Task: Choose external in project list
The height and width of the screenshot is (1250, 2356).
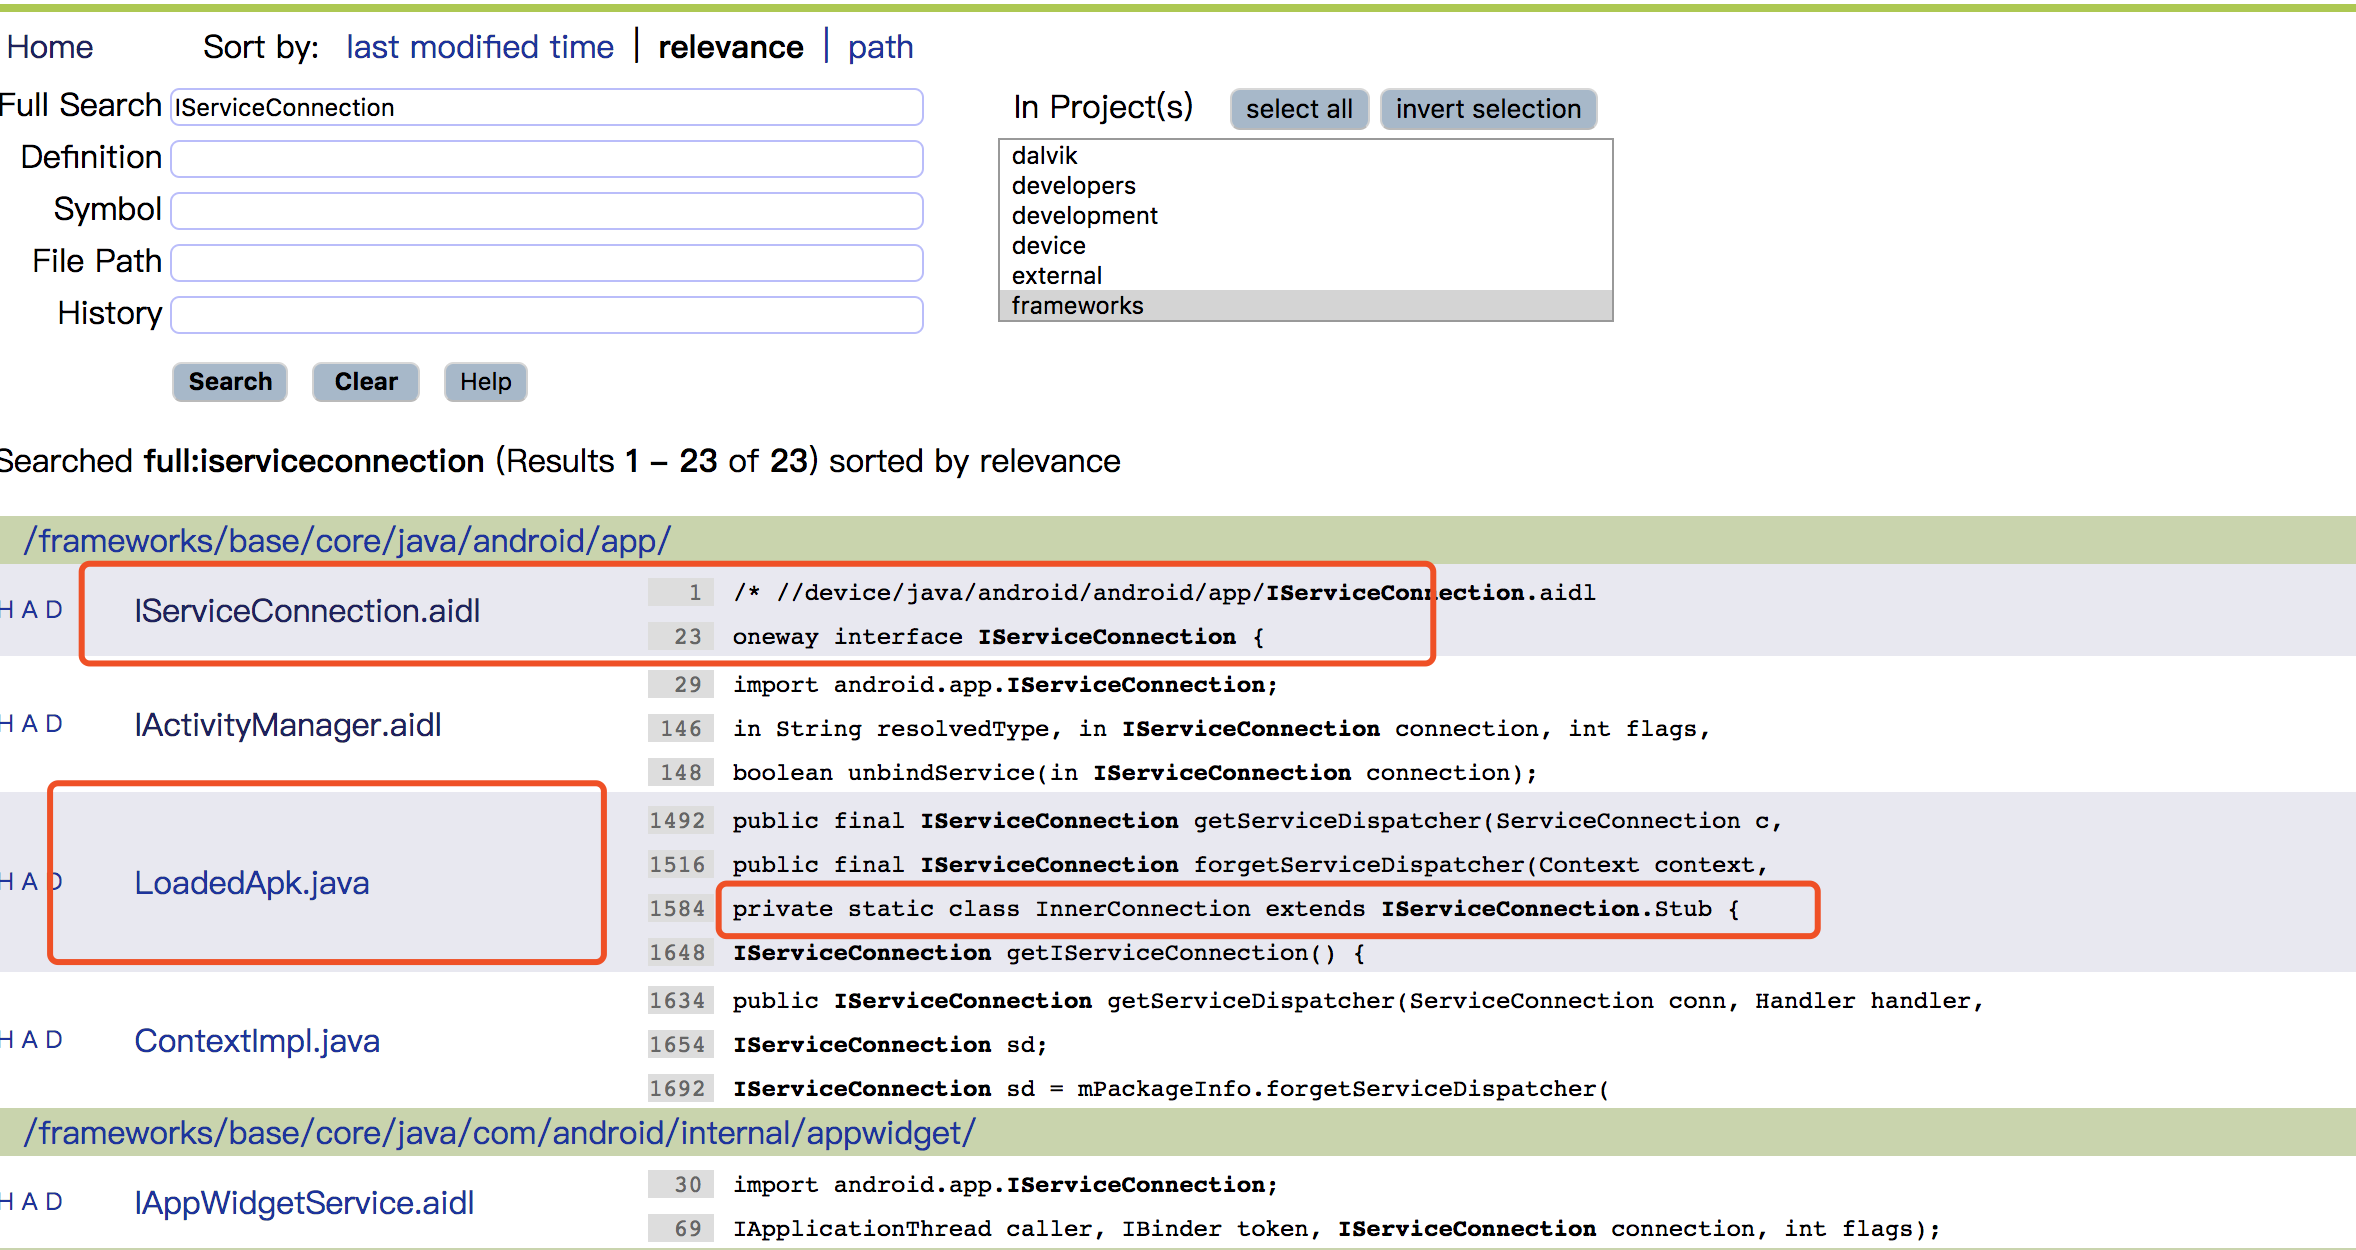Action: click(x=1056, y=276)
